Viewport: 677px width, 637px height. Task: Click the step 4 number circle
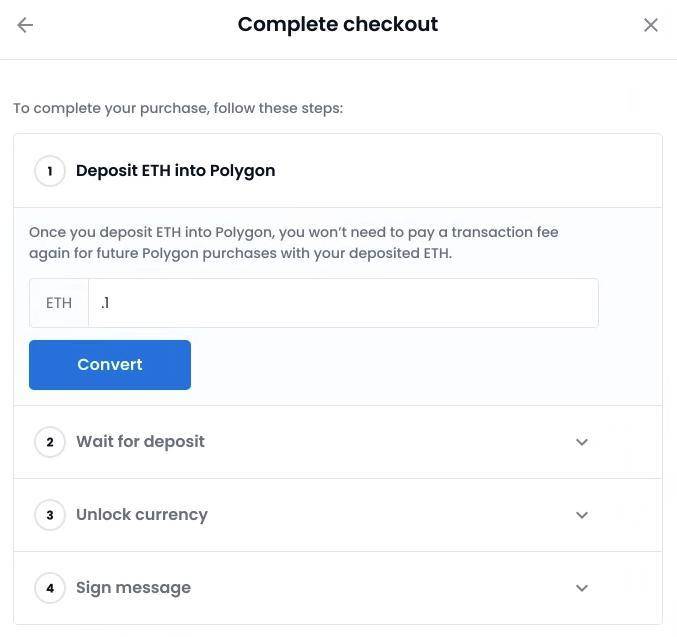coord(50,588)
